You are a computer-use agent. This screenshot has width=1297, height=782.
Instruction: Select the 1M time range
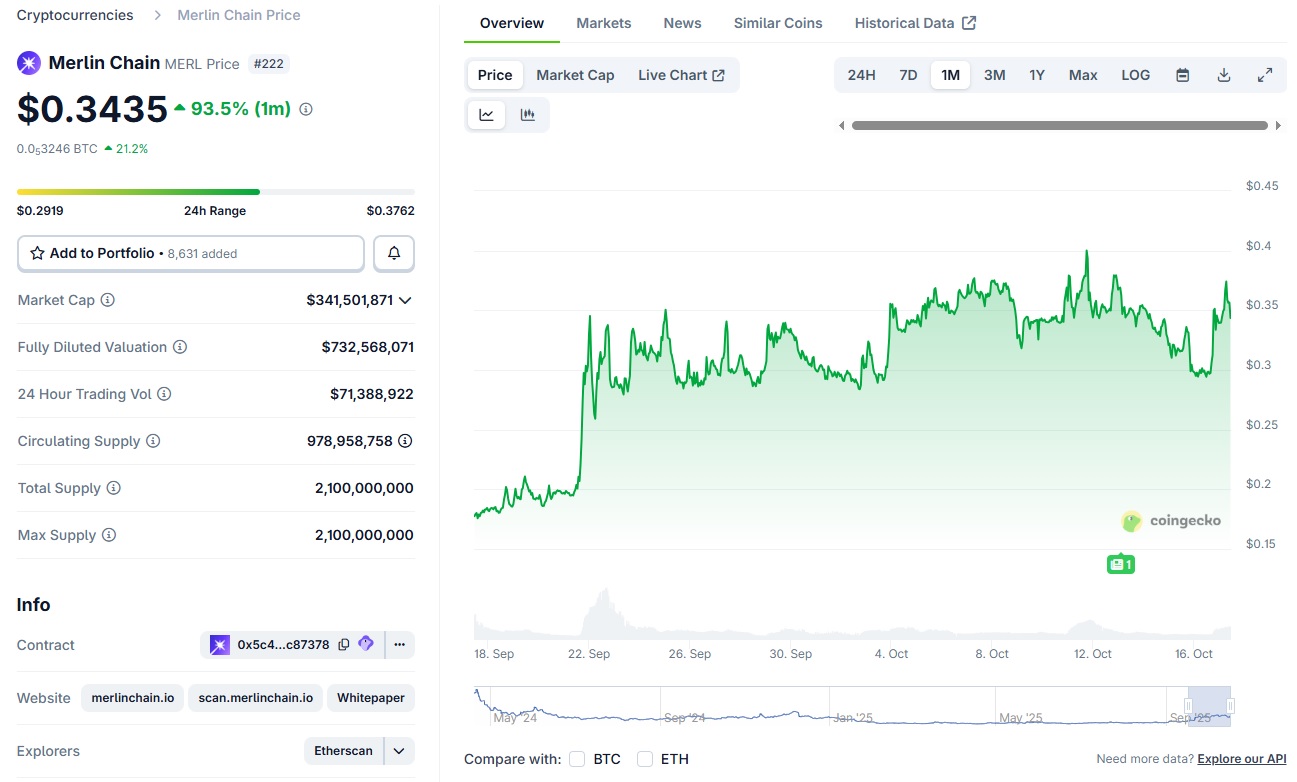[x=950, y=75]
